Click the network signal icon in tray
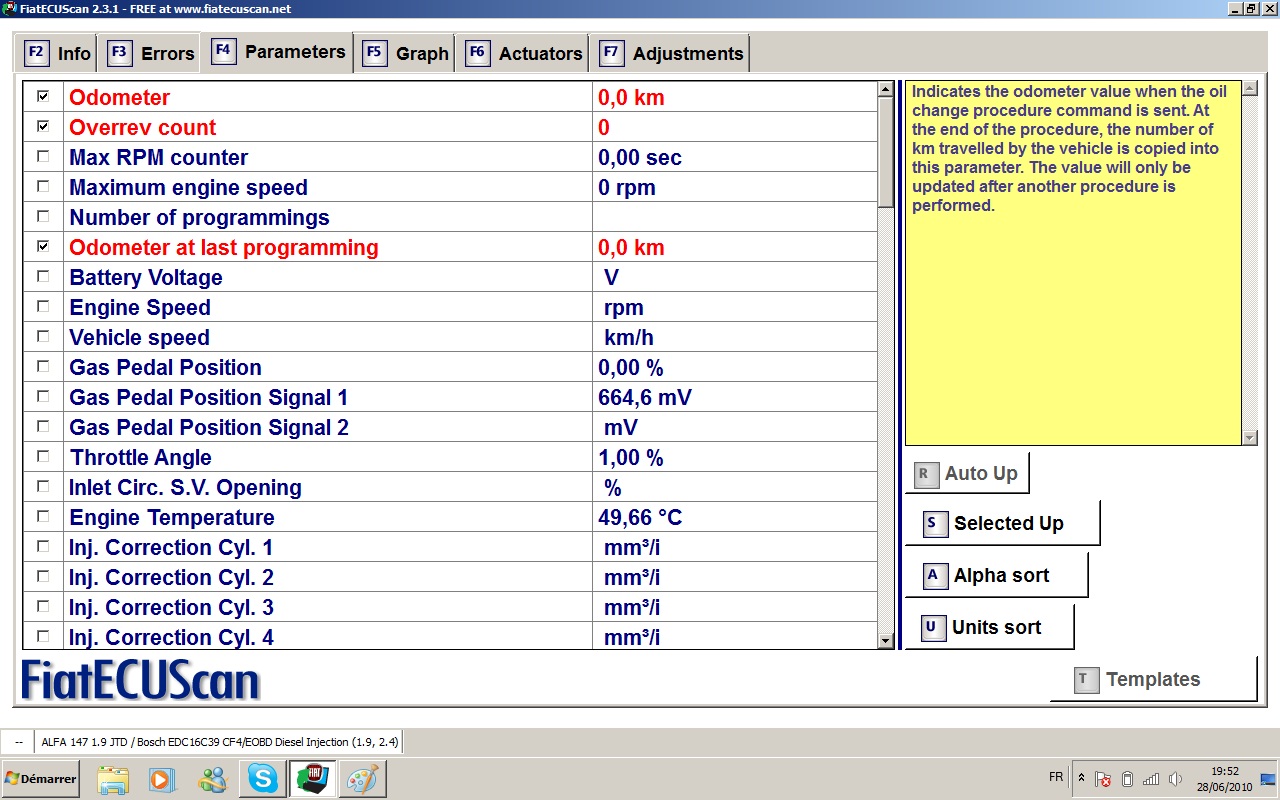 click(x=1151, y=779)
